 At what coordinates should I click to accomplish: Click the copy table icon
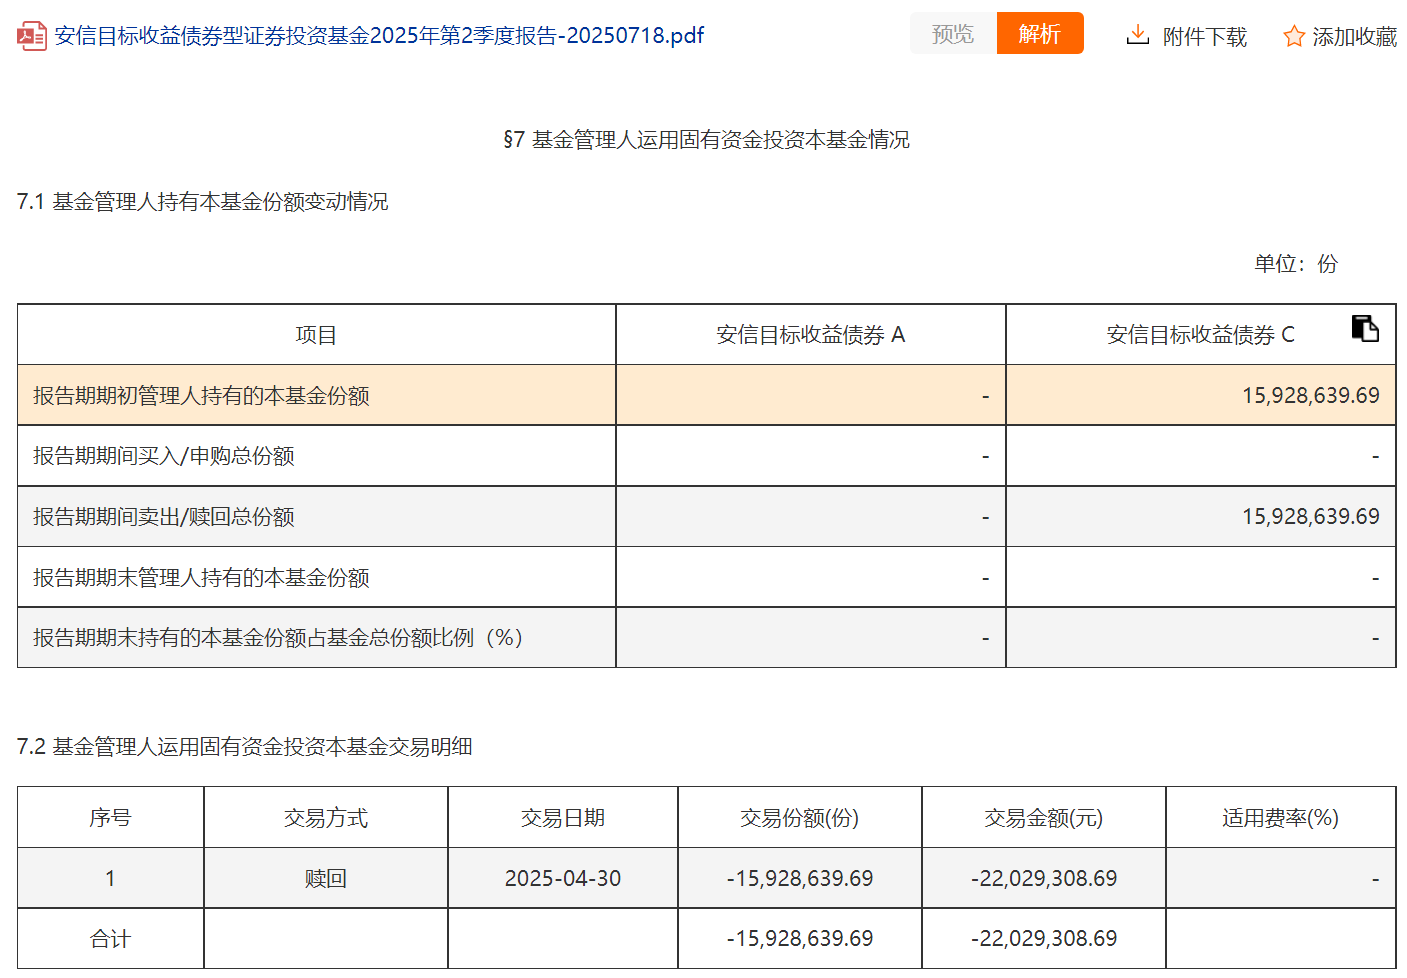[1365, 328]
